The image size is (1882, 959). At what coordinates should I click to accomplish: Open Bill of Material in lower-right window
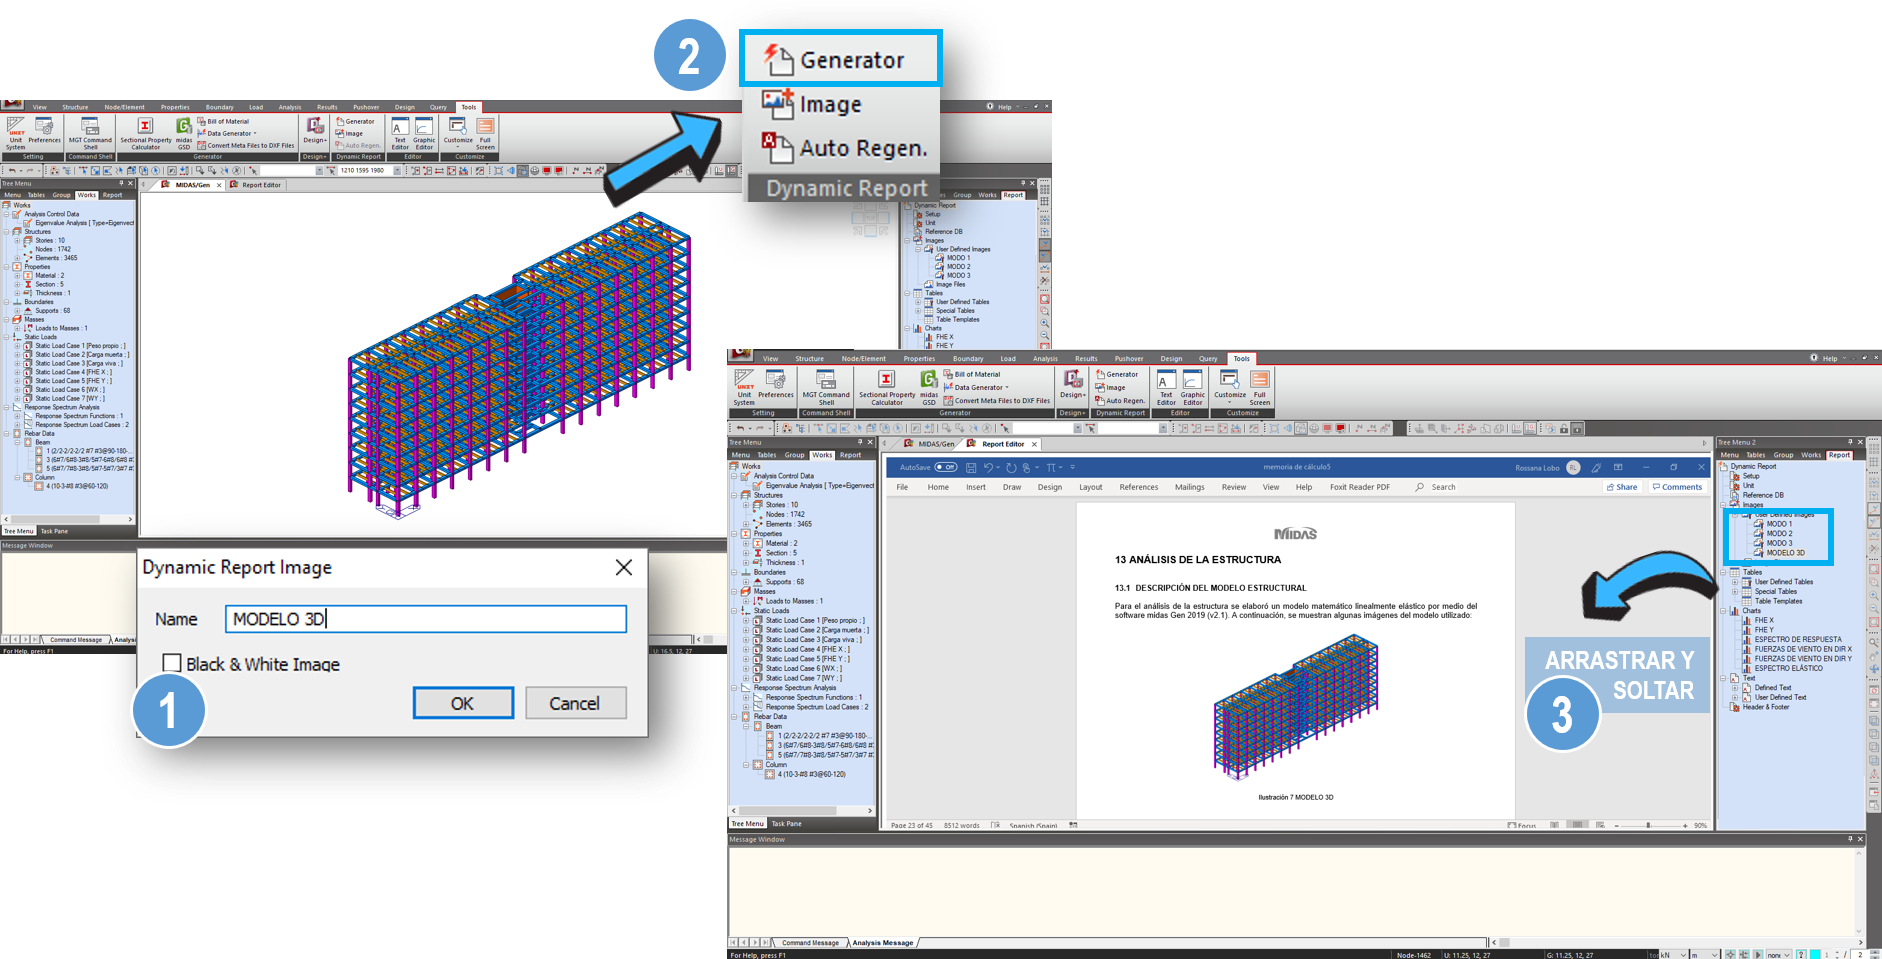971,374
